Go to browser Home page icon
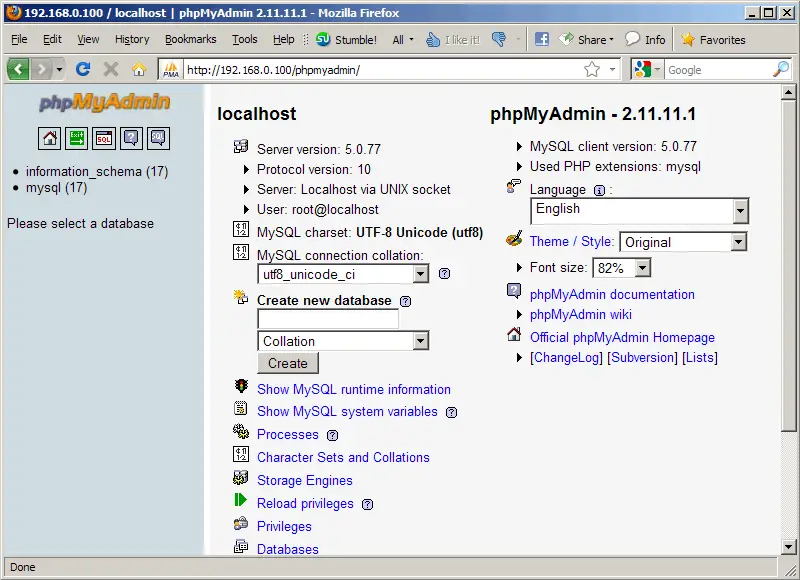Image resolution: width=800 pixels, height=580 pixels. pos(139,68)
